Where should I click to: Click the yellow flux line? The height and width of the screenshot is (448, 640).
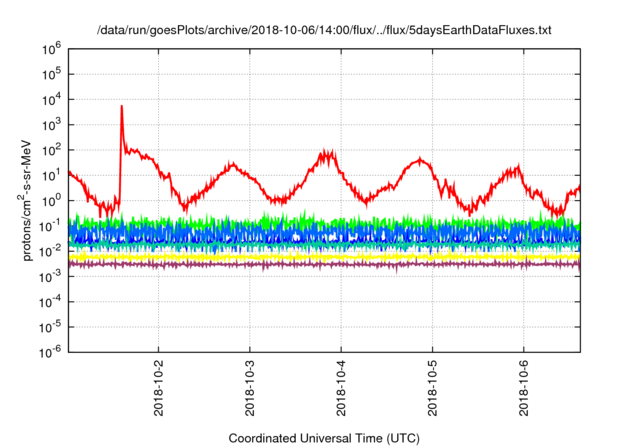point(324,257)
